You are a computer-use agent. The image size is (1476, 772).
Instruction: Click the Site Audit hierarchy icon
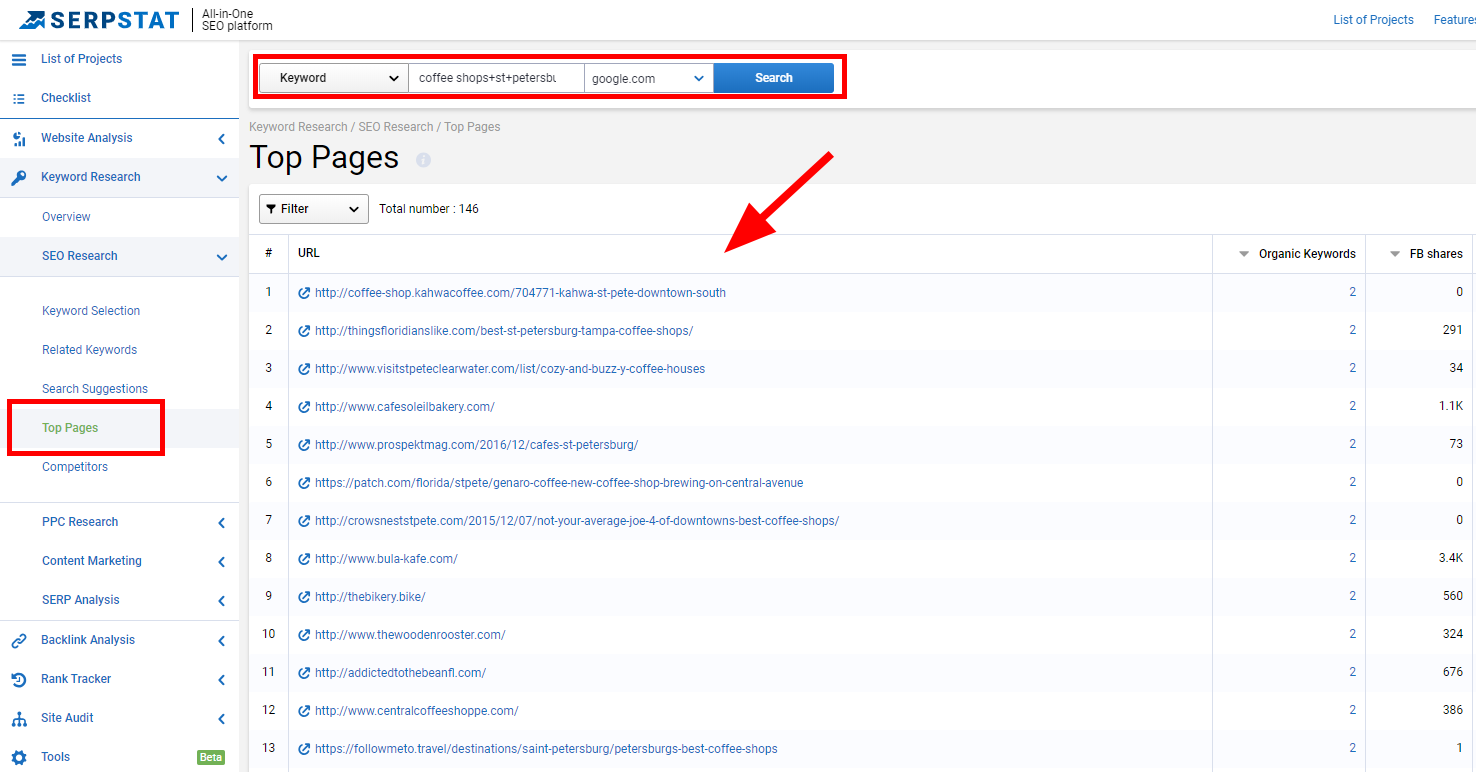coord(18,718)
